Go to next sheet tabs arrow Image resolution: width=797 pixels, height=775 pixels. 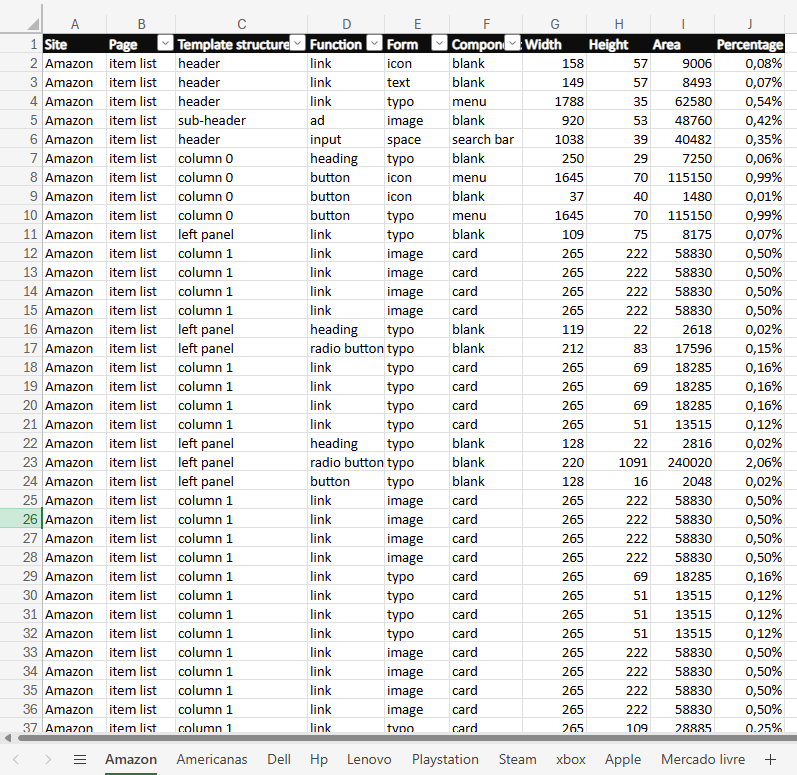[x=48, y=759]
